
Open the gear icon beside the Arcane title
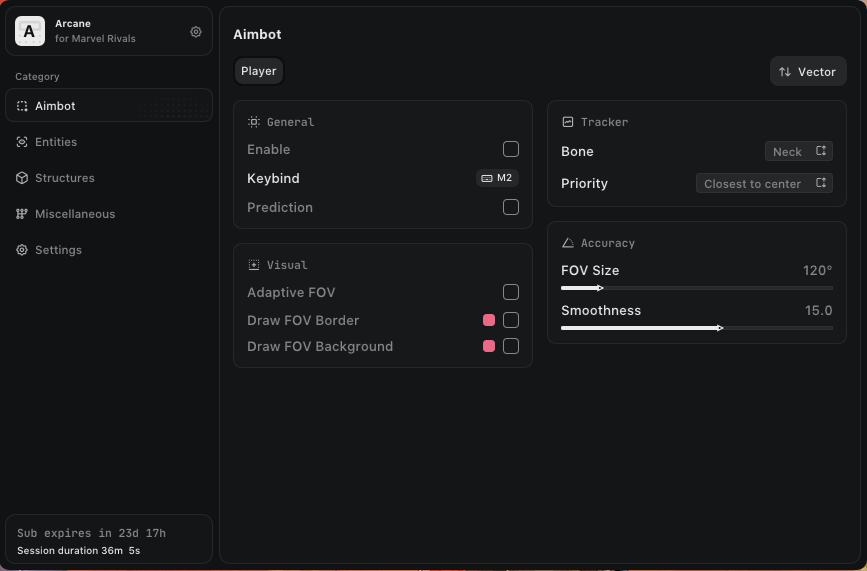[x=196, y=32]
